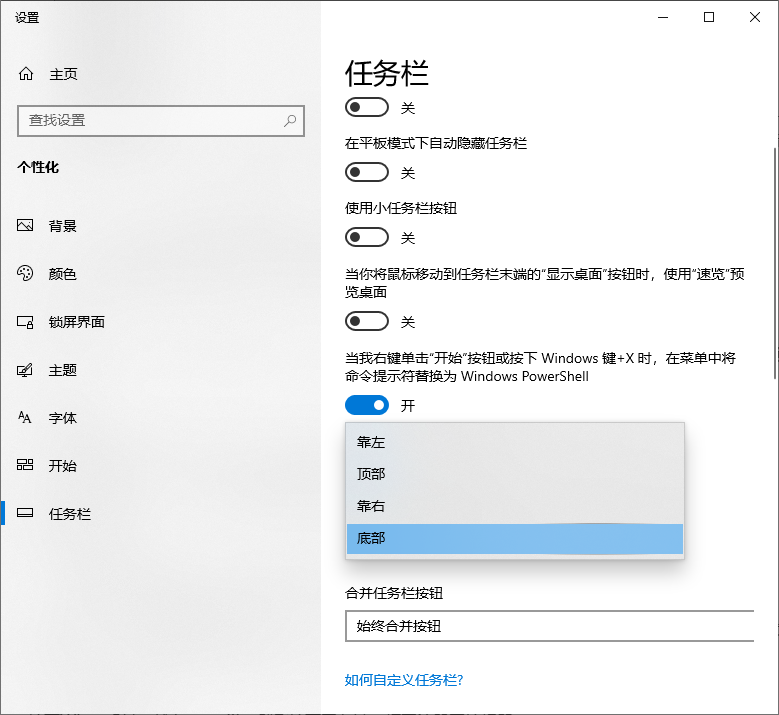
Task: Navigate to 开始 settings
Action: tap(63, 466)
